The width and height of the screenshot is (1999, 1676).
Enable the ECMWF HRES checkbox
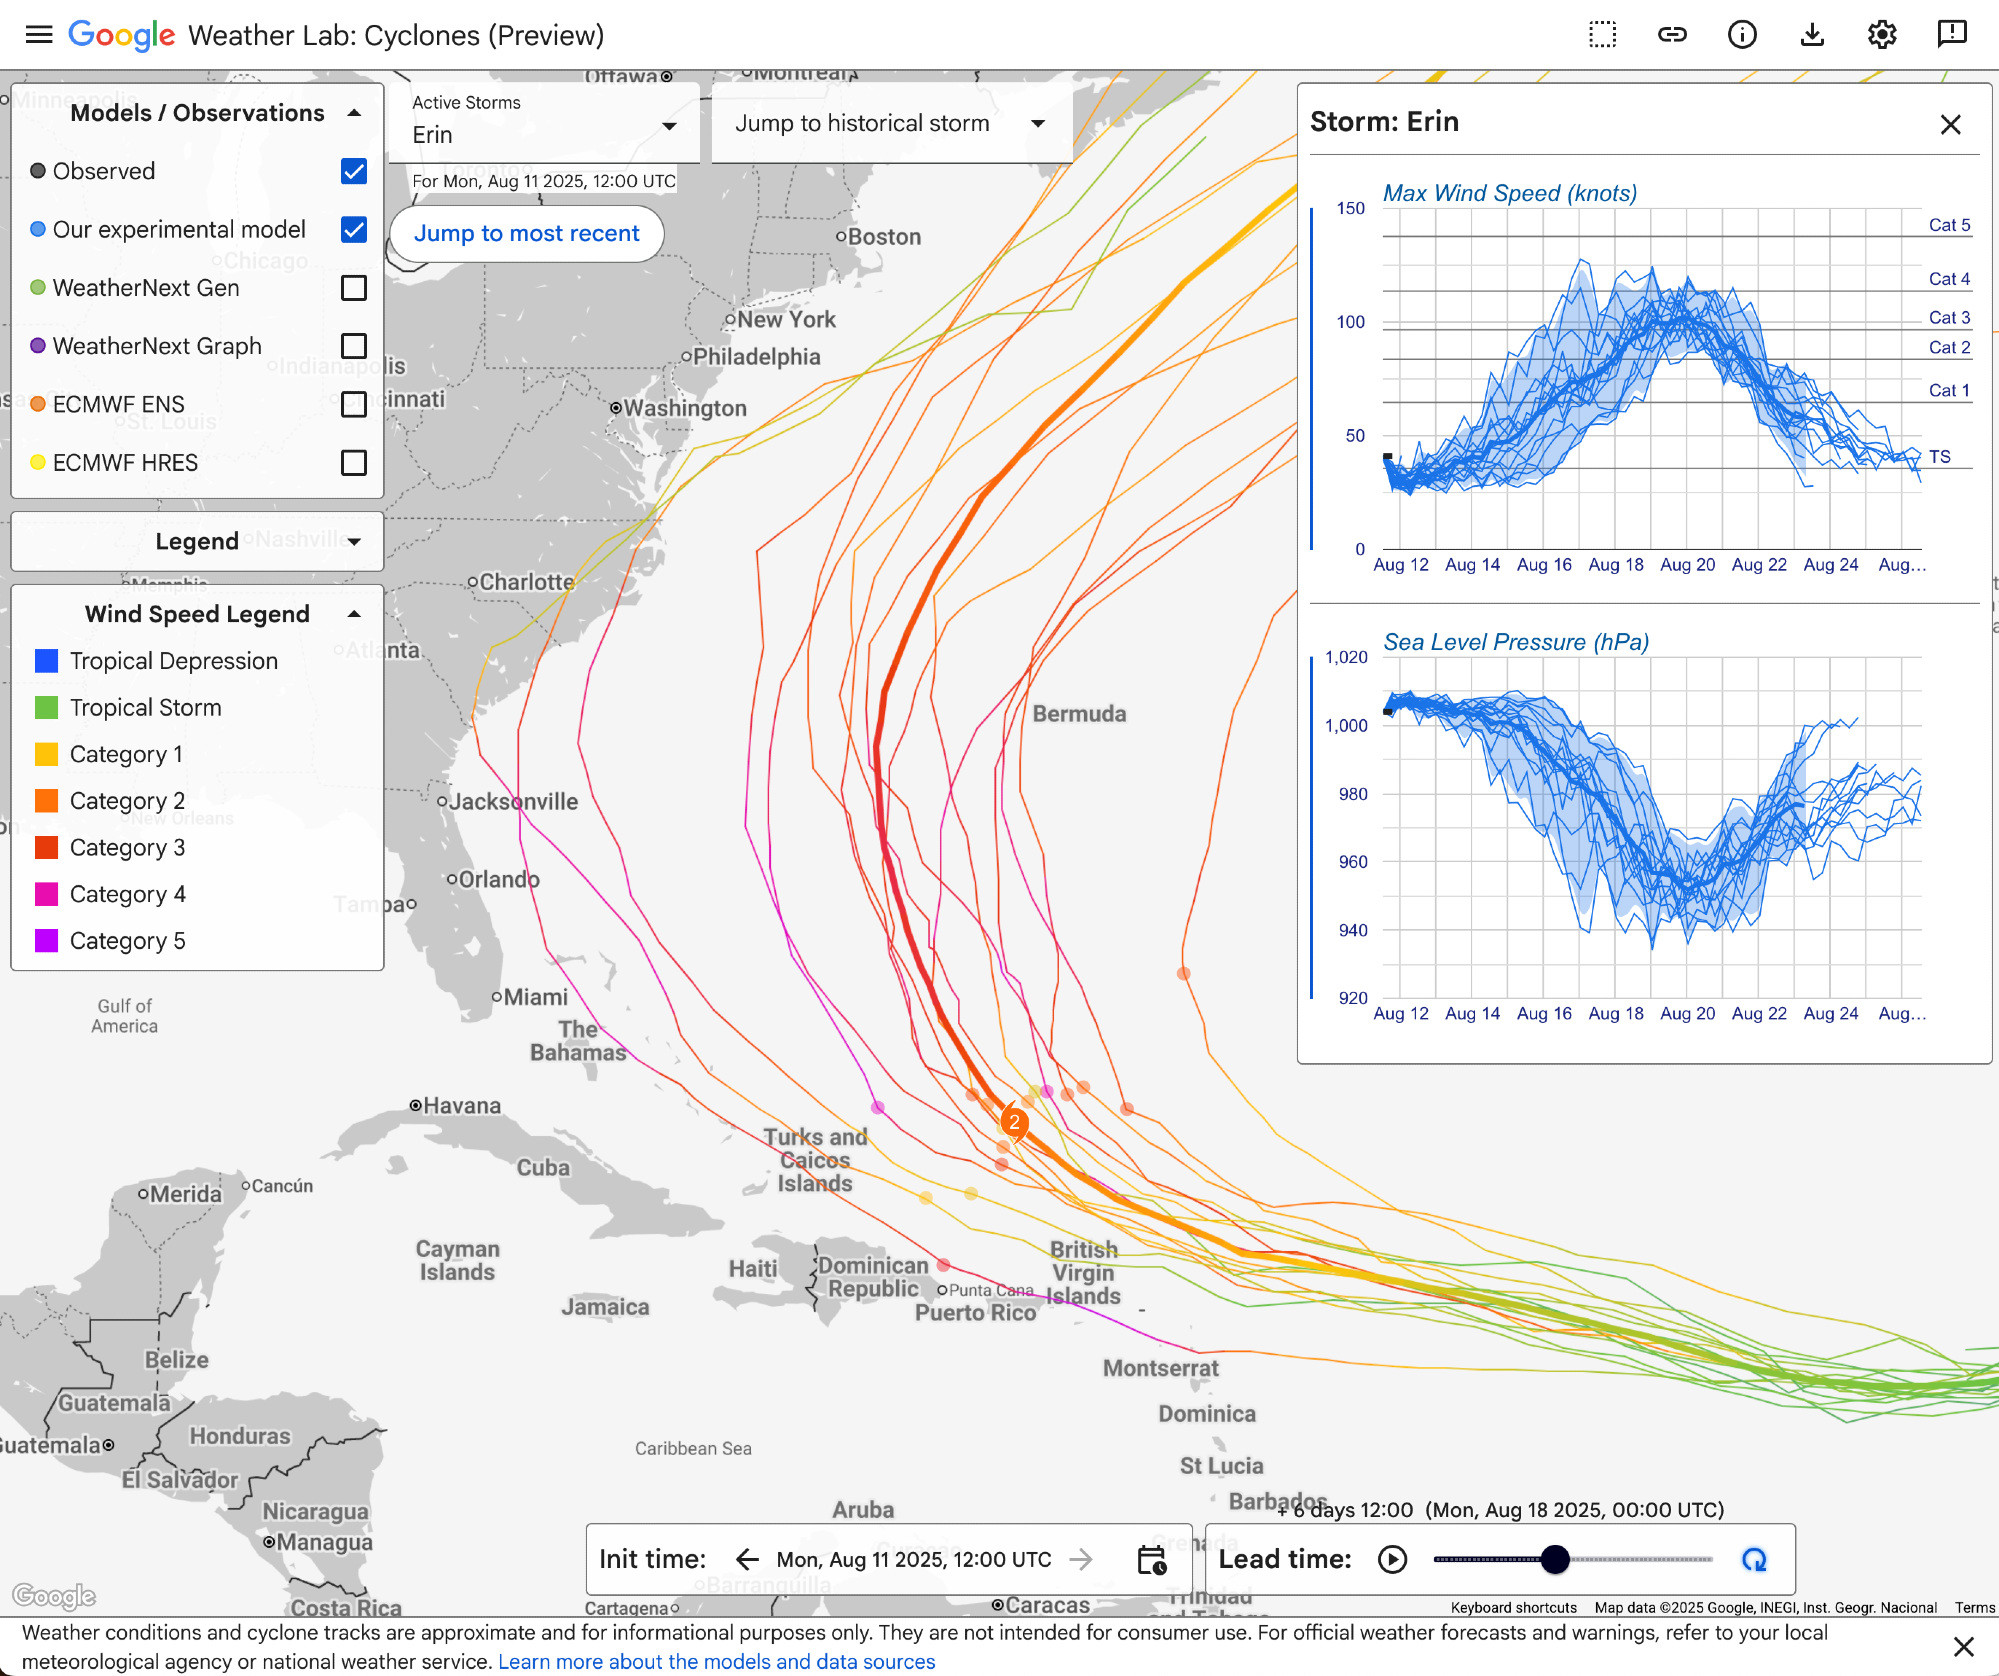click(354, 462)
